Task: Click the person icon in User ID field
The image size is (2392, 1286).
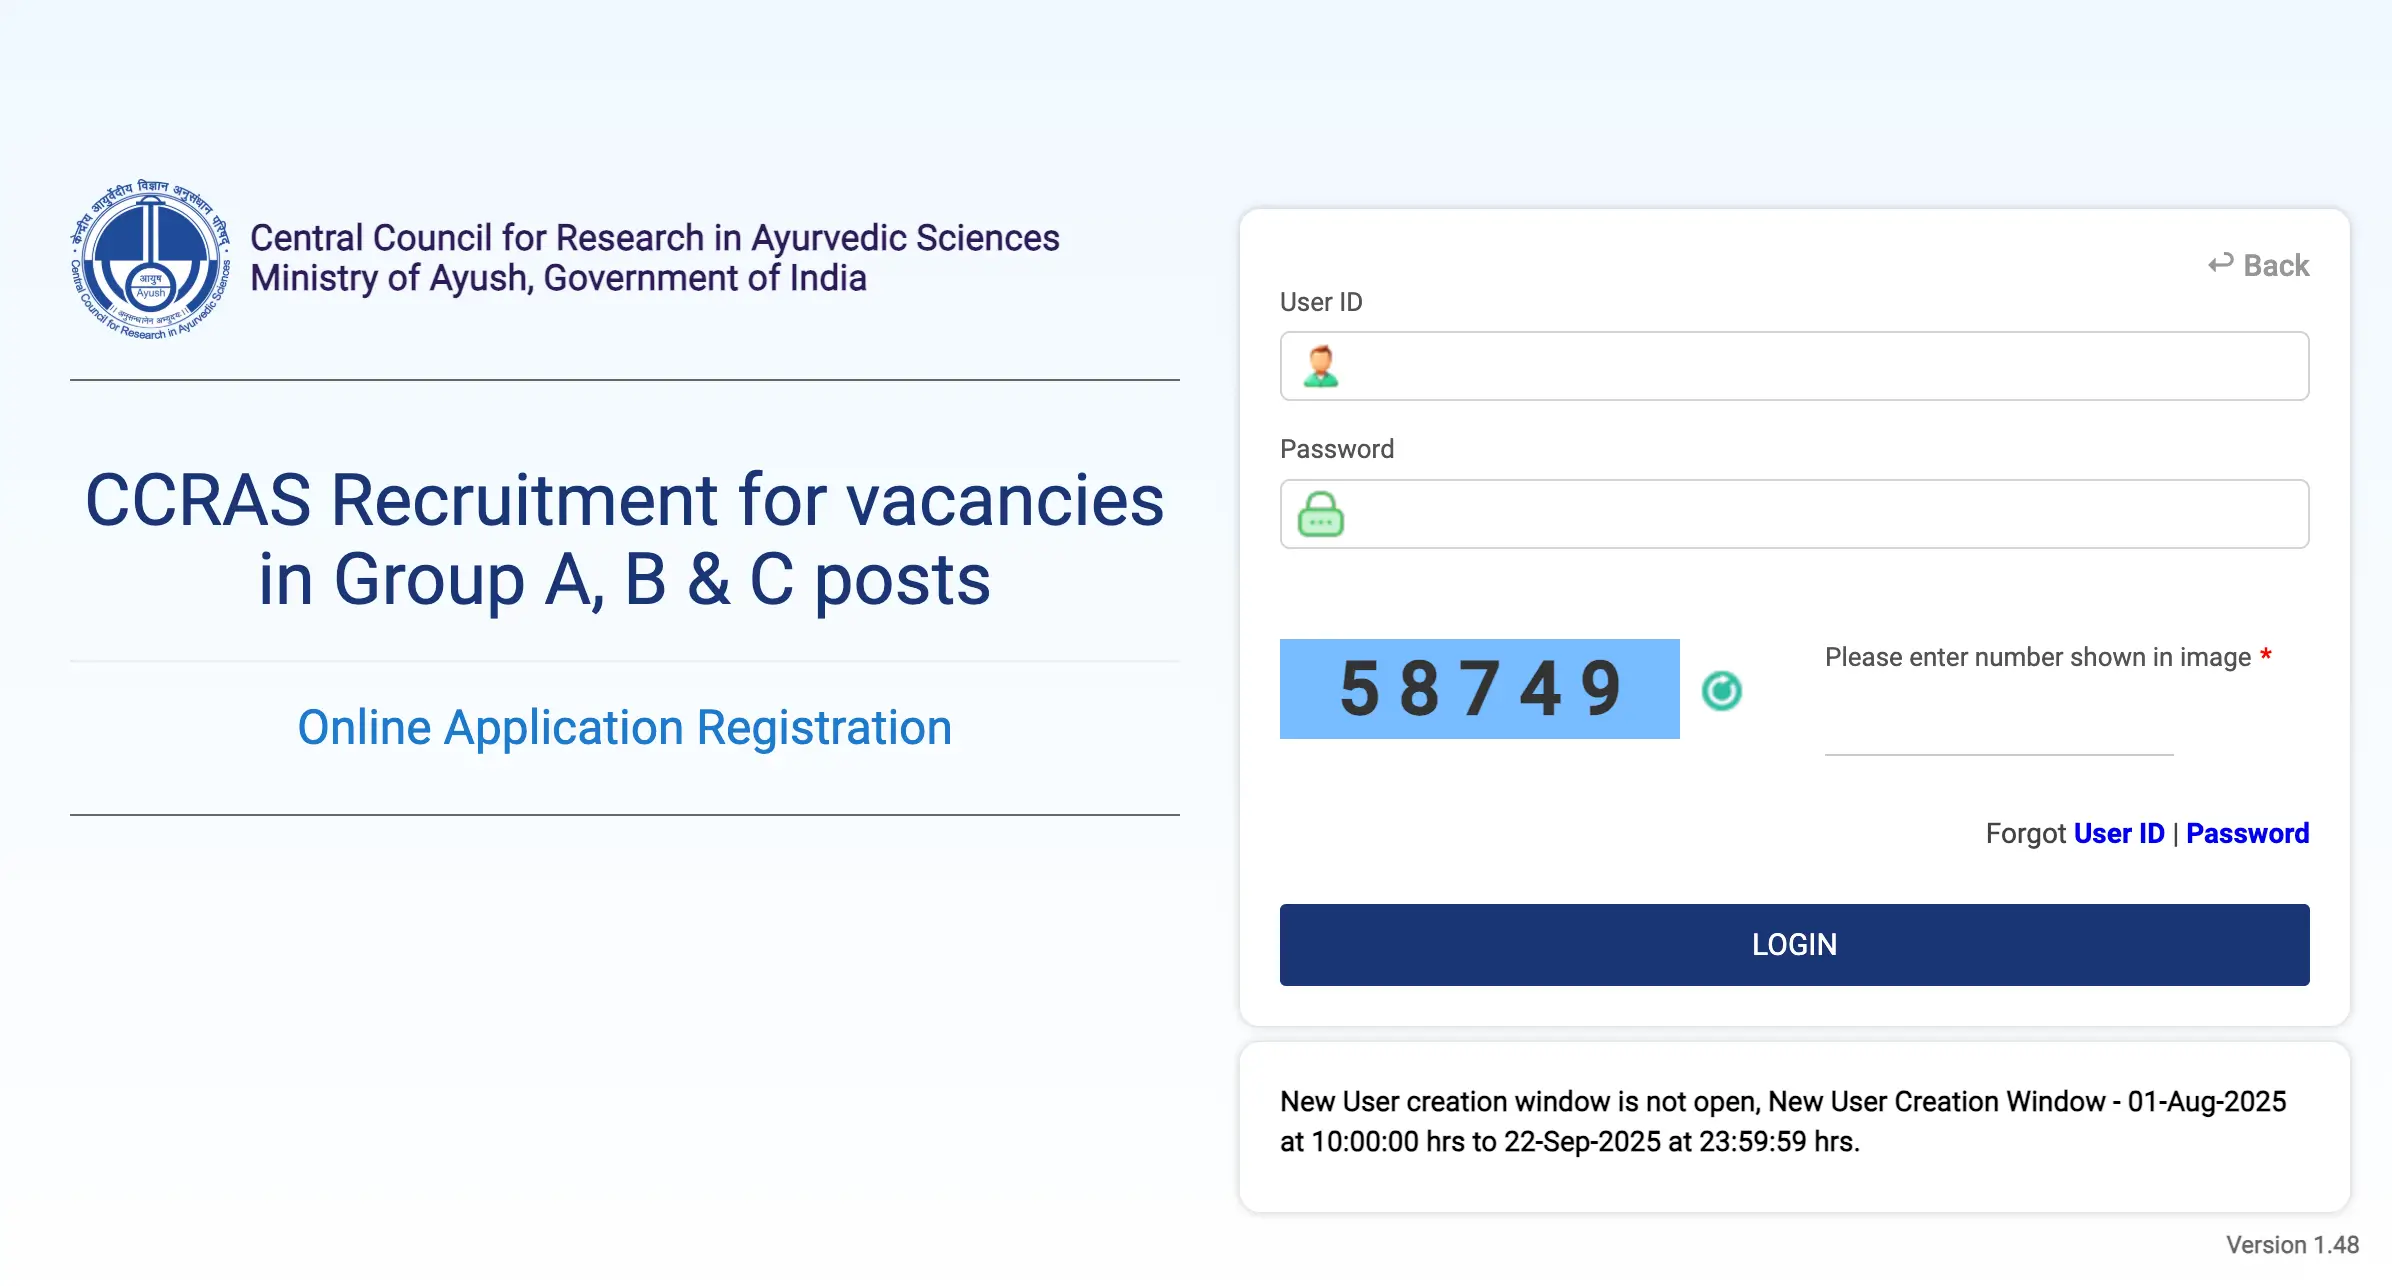Action: 1322,366
